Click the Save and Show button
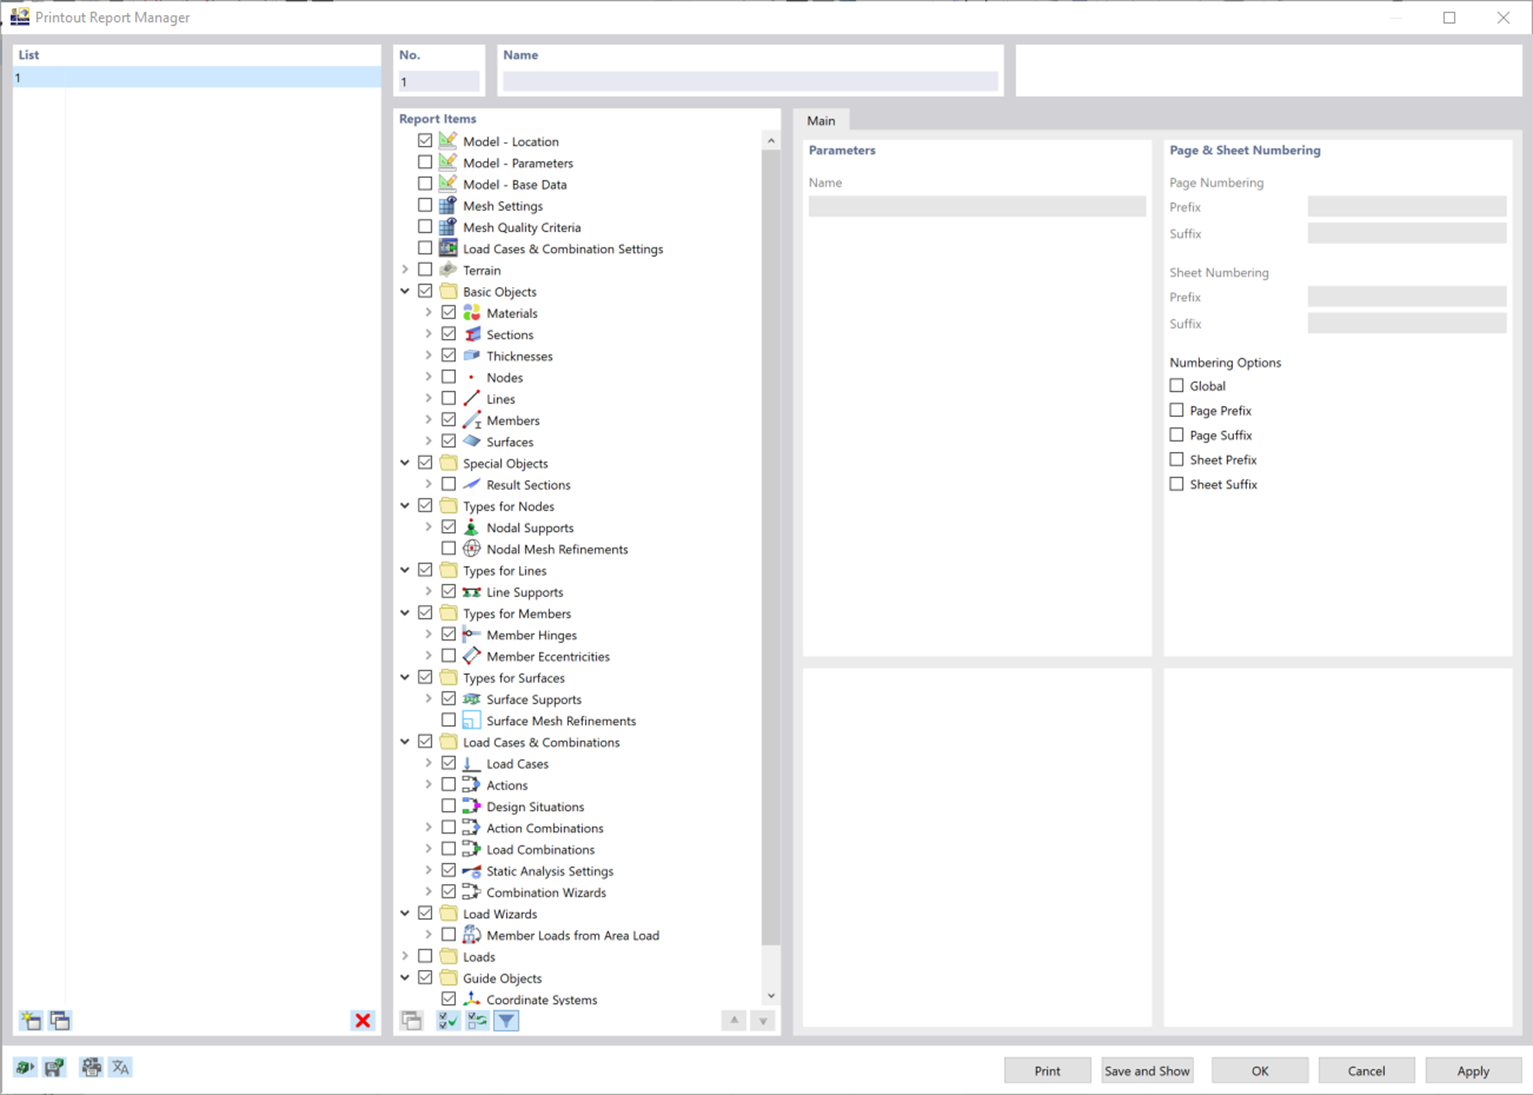The height and width of the screenshot is (1095, 1533). [1146, 1070]
